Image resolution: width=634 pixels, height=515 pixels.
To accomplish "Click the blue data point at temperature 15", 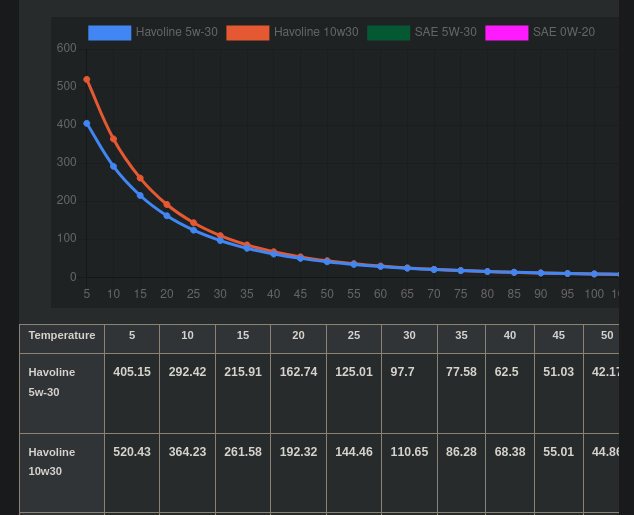I will pyautogui.click(x=140, y=195).
